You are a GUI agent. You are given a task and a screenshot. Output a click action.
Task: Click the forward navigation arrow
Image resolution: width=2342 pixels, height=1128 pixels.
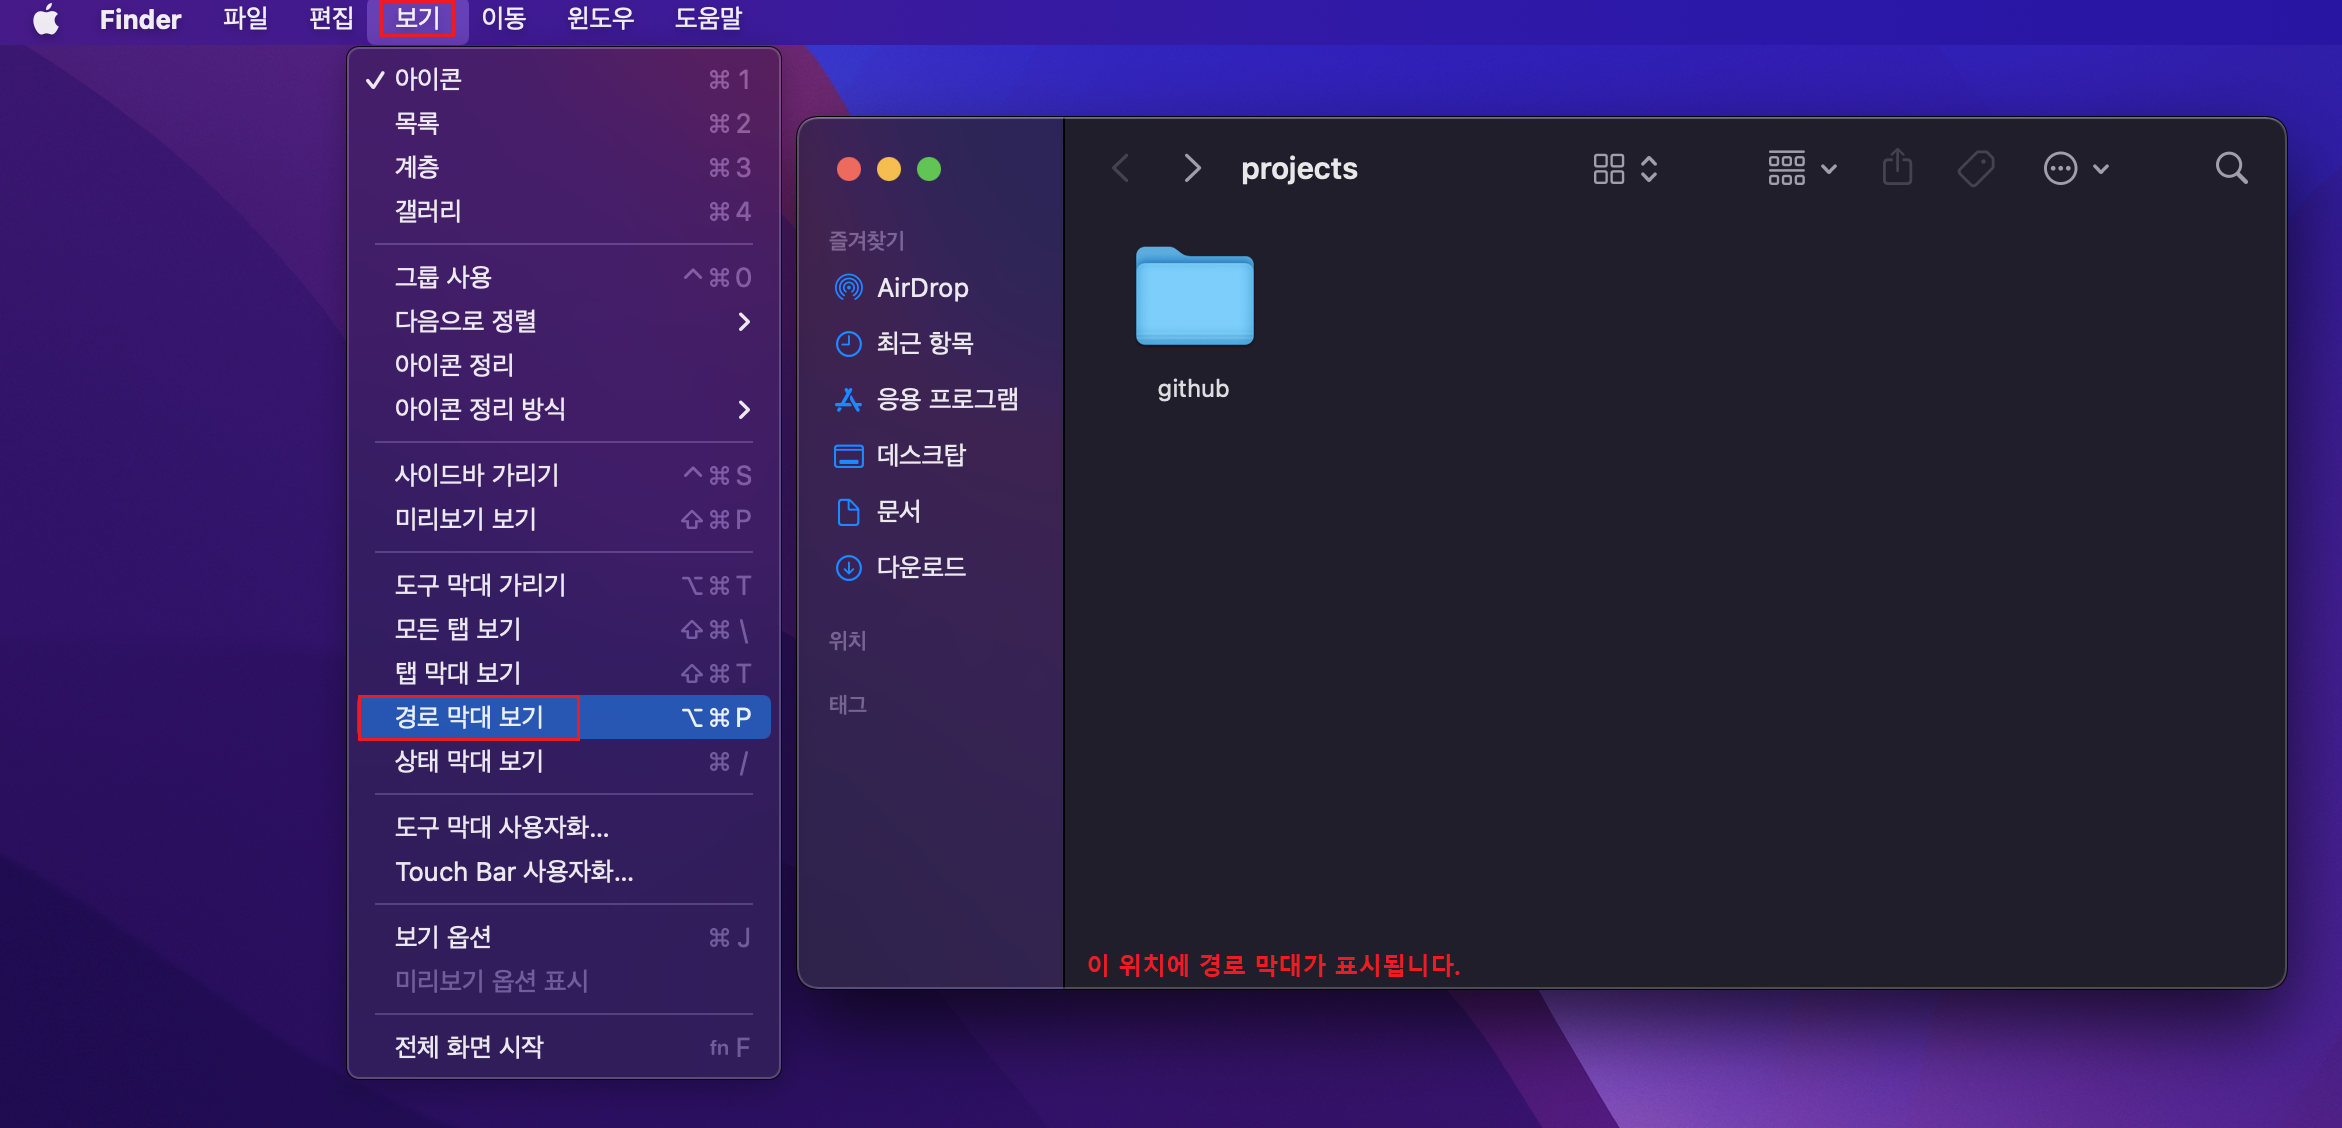coord(1190,168)
